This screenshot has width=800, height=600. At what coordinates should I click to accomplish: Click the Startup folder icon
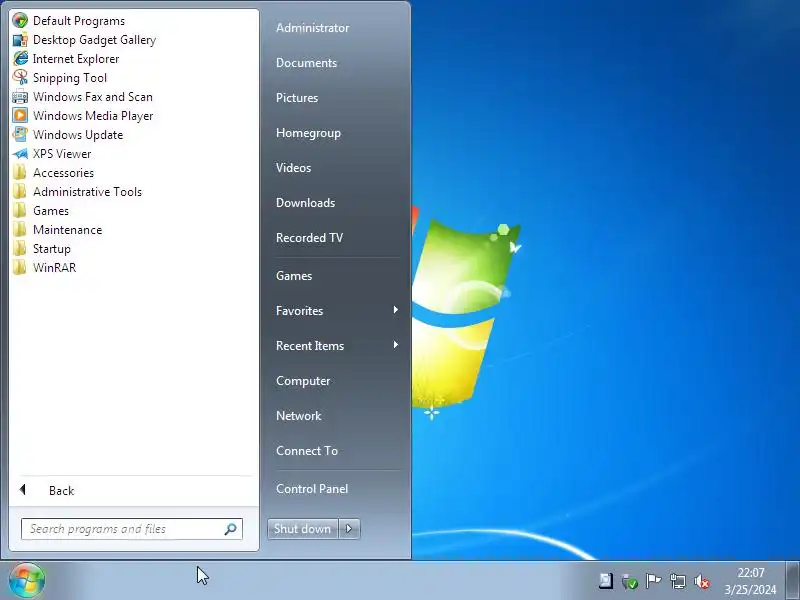[x=20, y=248]
